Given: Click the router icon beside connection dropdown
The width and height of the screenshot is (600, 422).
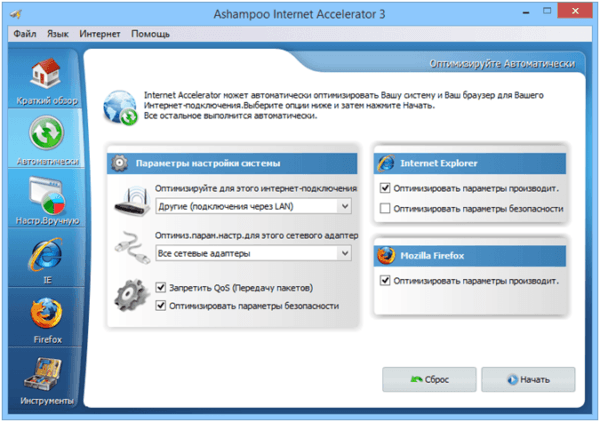Looking at the screenshot, I should click(132, 201).
